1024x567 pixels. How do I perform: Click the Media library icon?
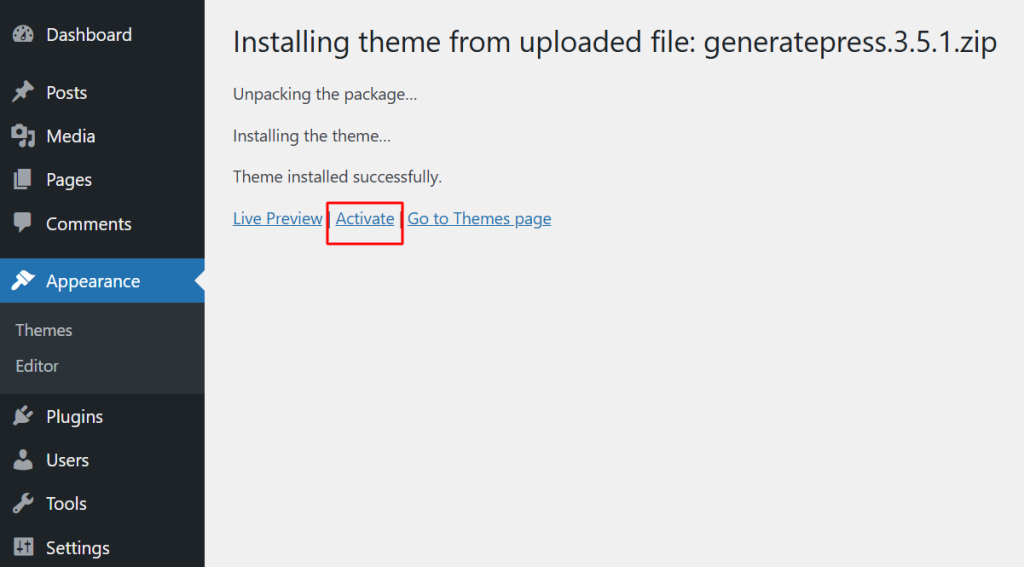tap(22, 136)
